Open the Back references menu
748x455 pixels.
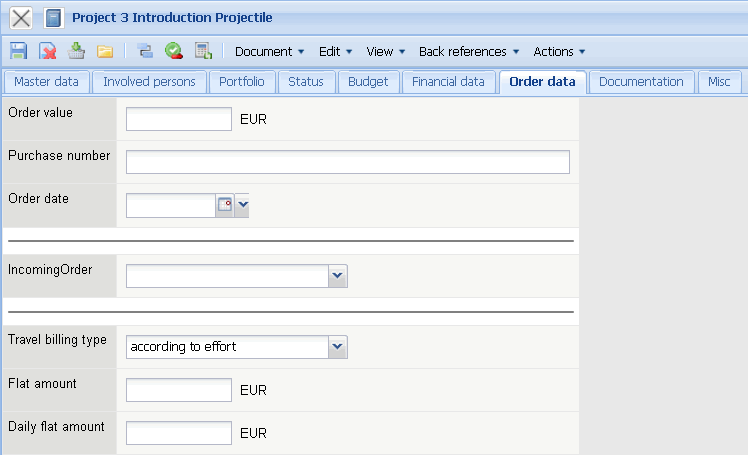469,51
